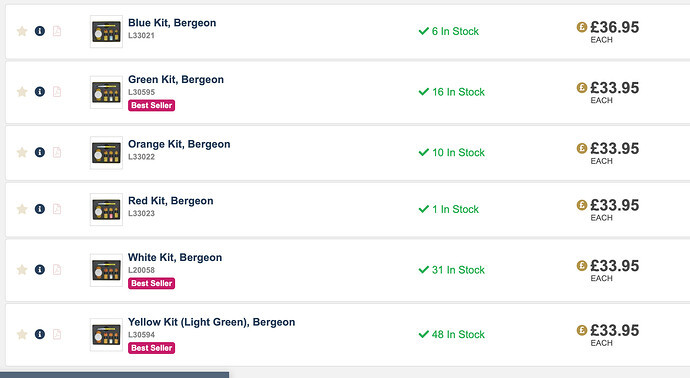Click the £36.95 price for Blue Kit

point(614,27)
